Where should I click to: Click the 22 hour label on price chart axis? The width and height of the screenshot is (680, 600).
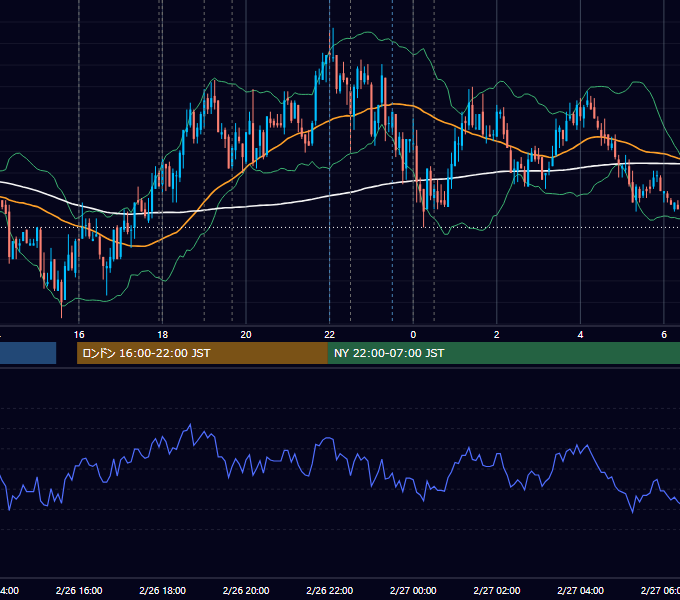click(330, 335)
